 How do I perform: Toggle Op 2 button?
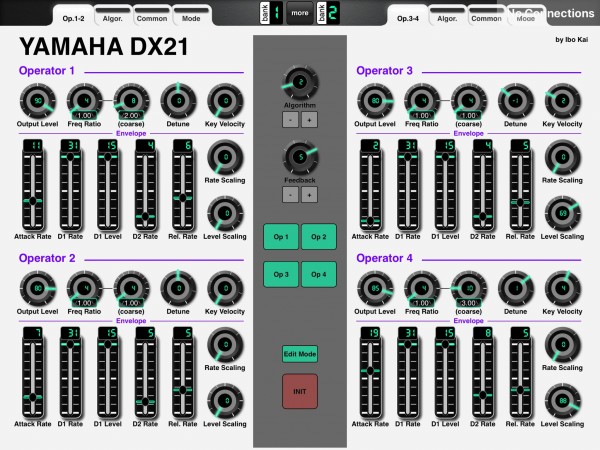(x=319, y=237)
